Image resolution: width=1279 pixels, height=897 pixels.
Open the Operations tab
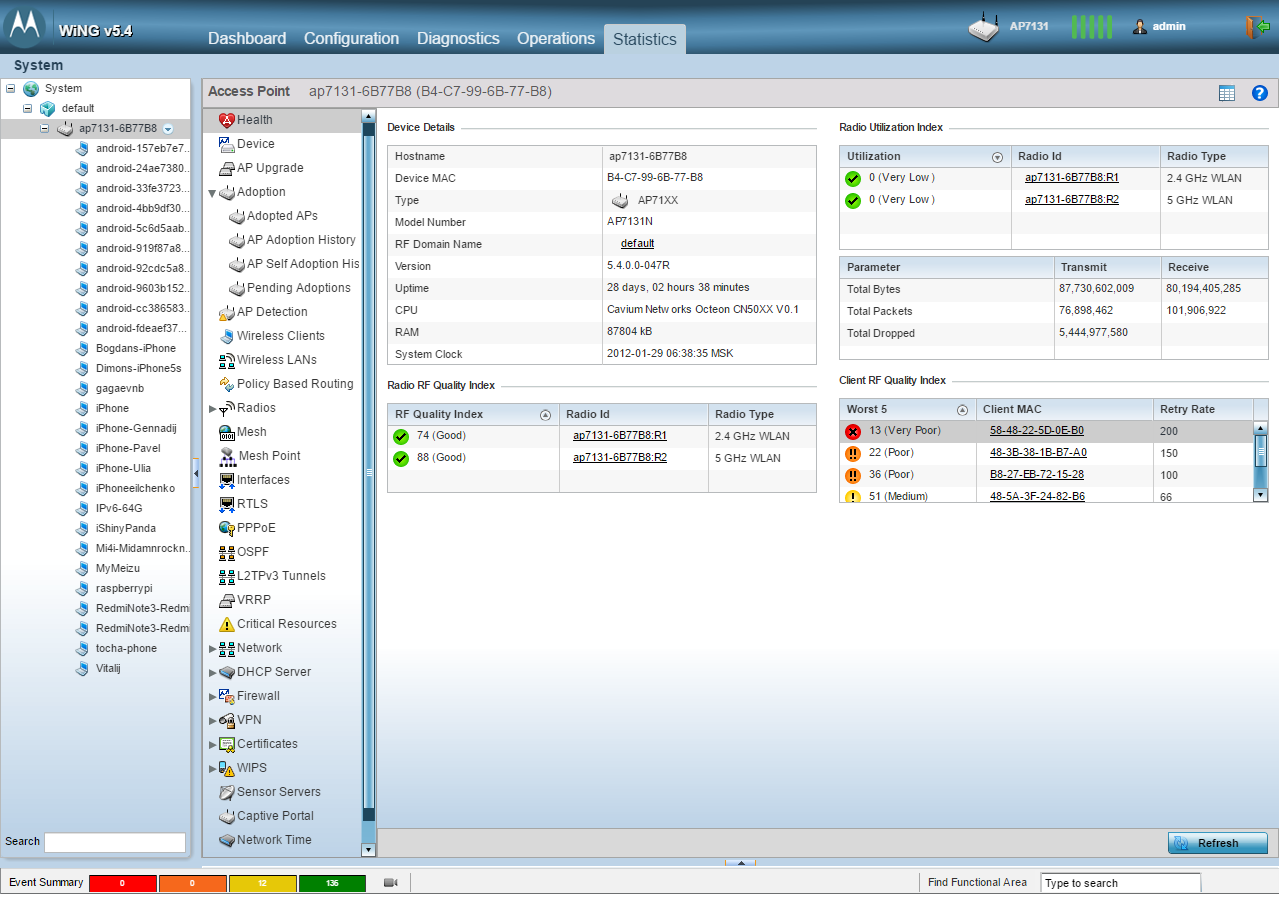[x=556, y=38]
